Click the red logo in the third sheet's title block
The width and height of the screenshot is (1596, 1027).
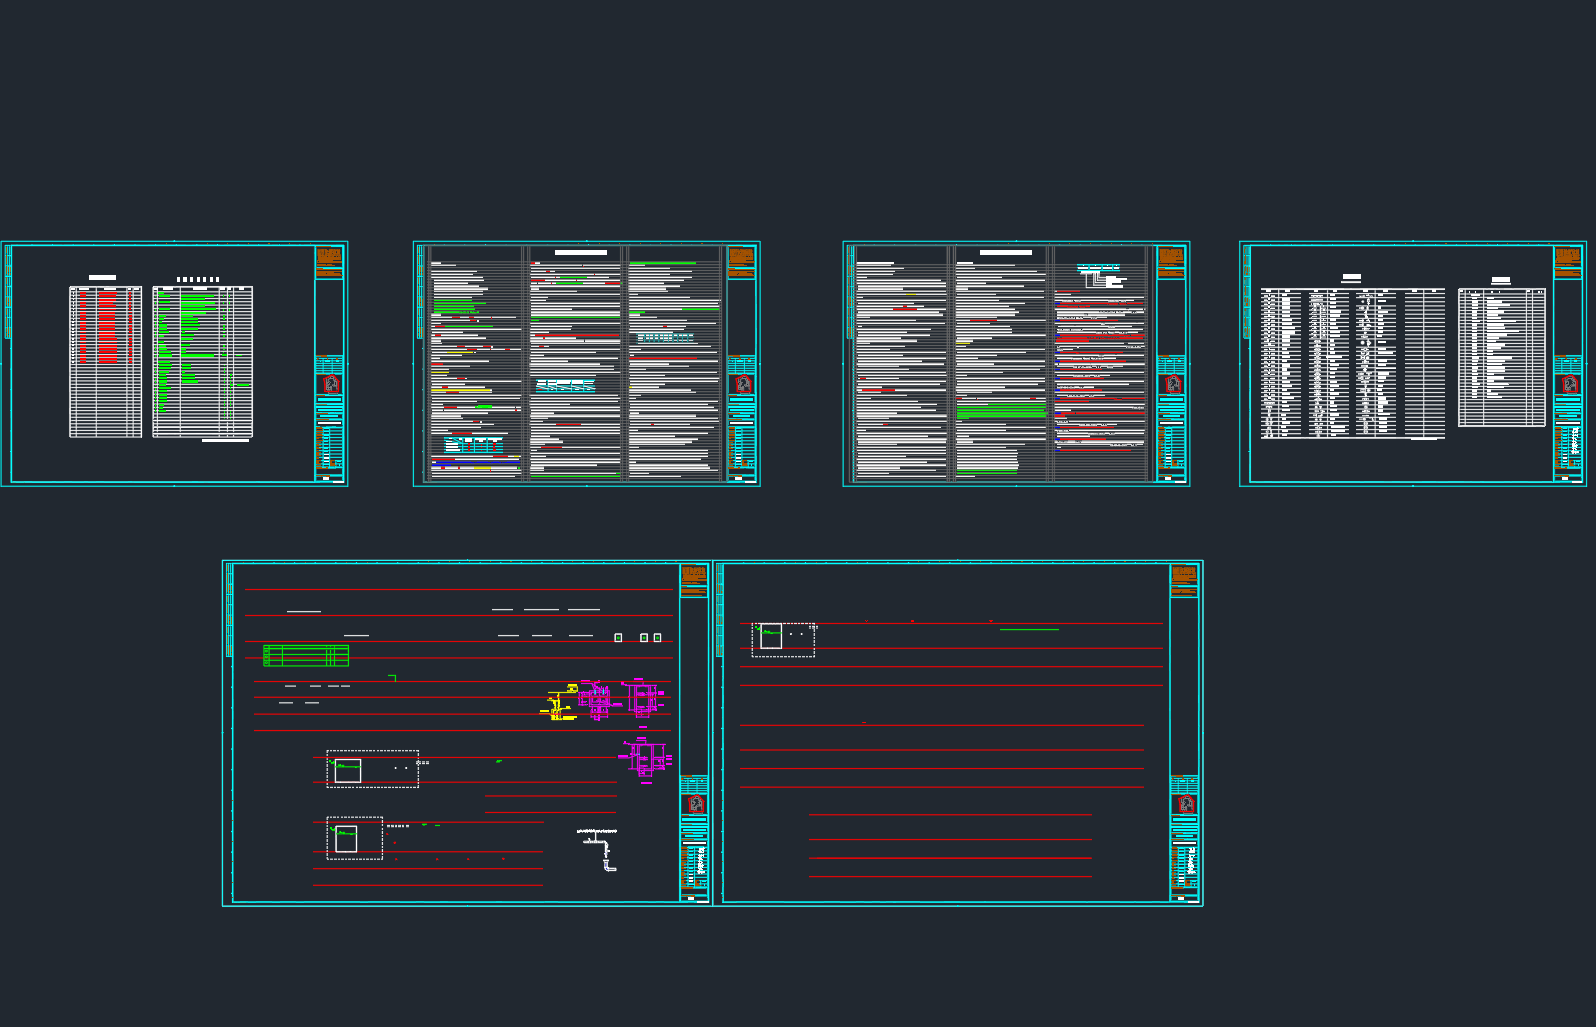click(1172, 384)
